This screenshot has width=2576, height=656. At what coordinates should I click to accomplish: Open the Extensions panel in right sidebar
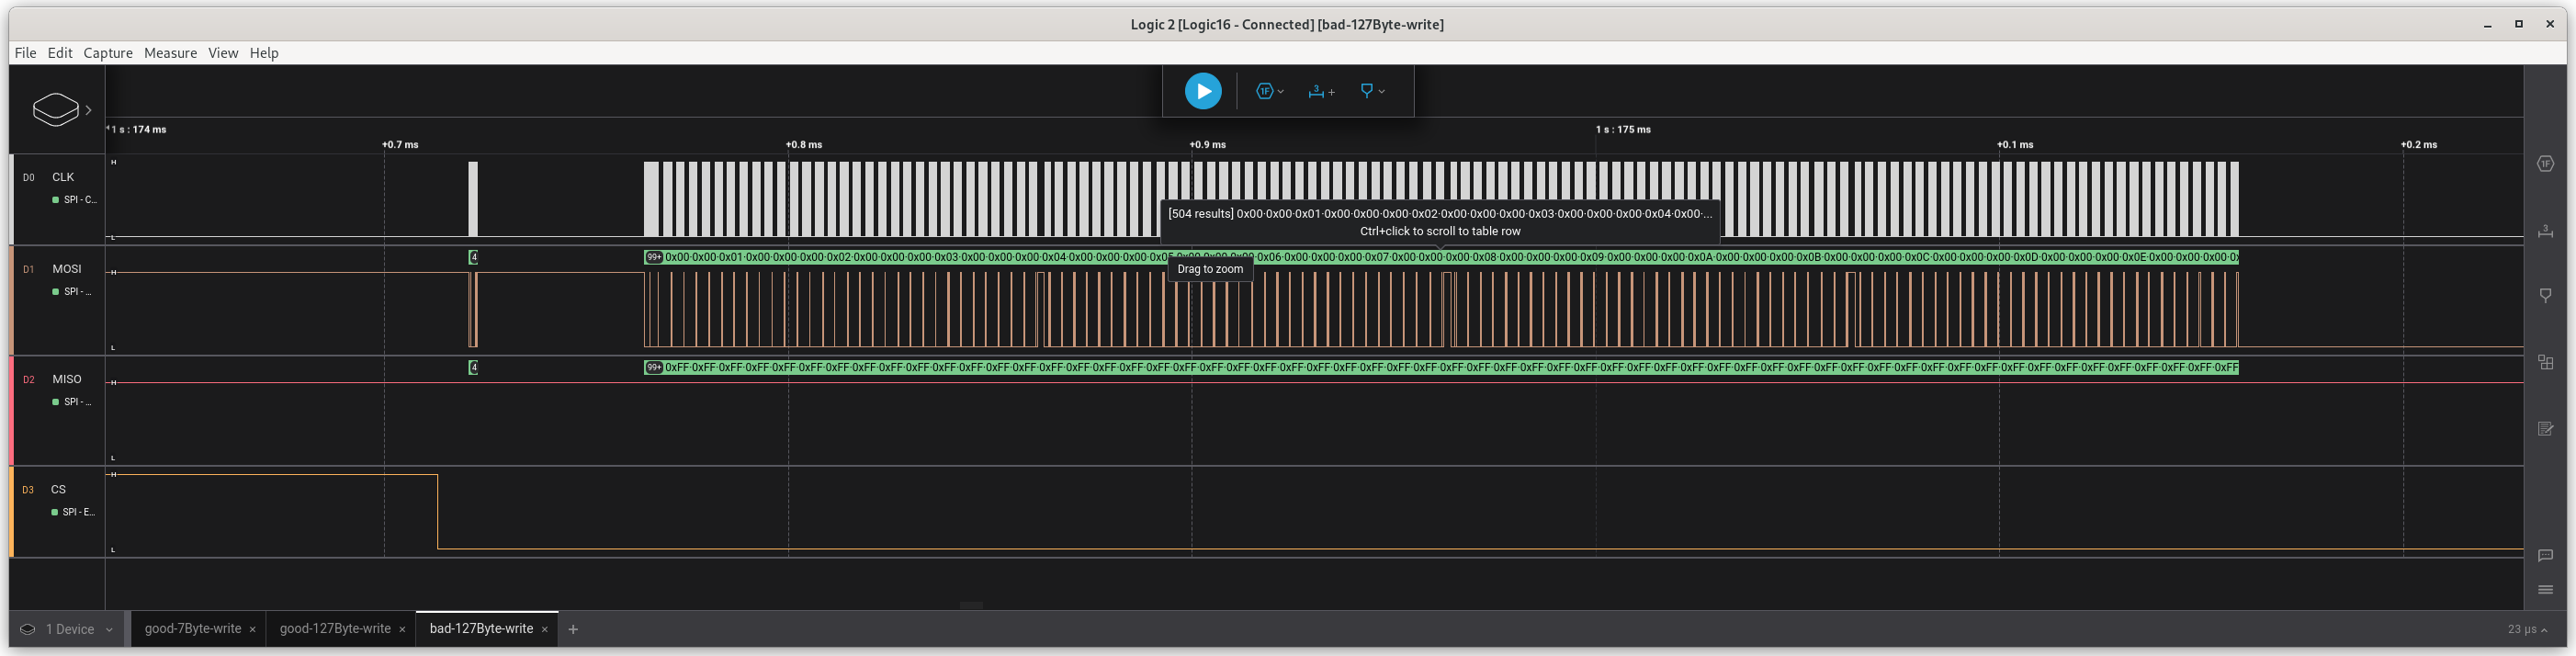2545,362
